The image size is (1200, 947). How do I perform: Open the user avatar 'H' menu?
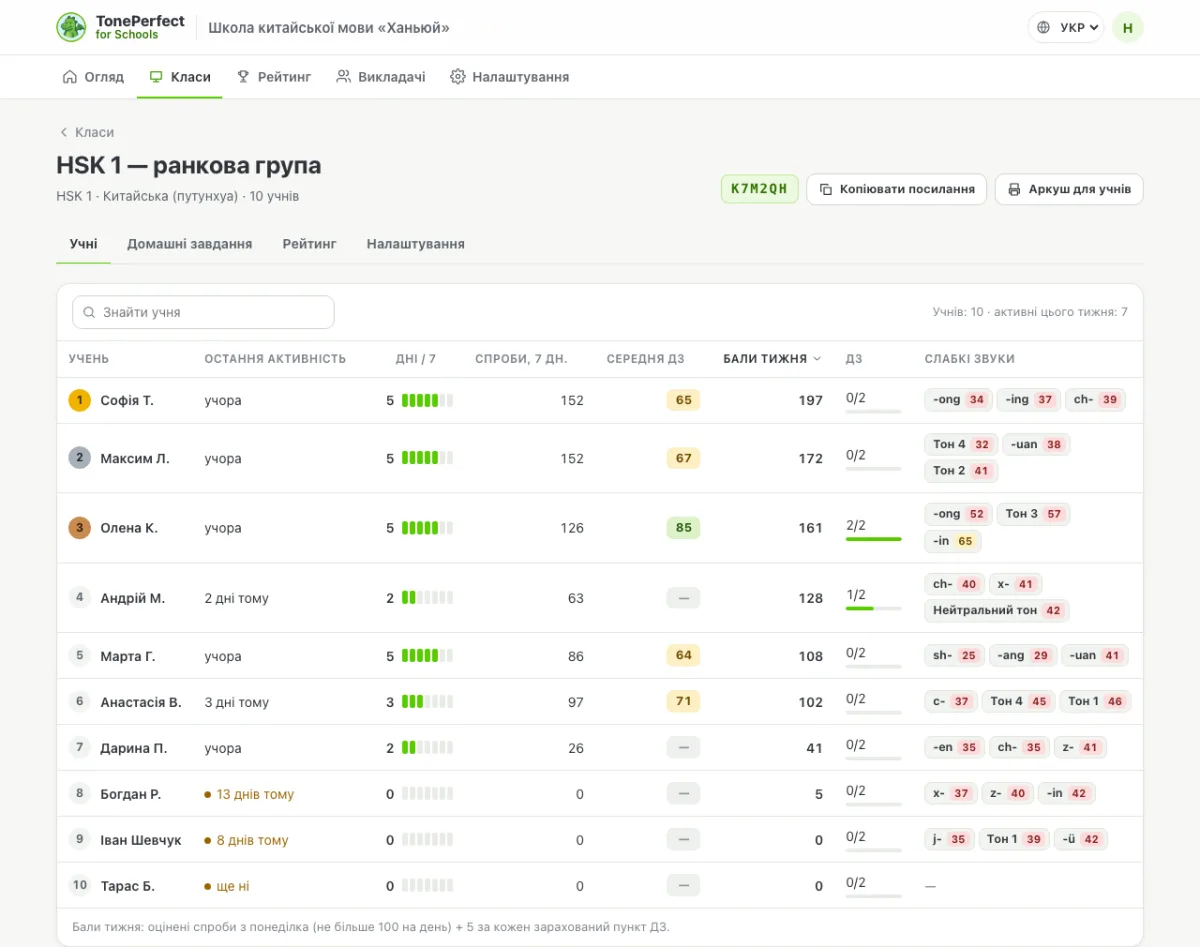coord(1128,28)
